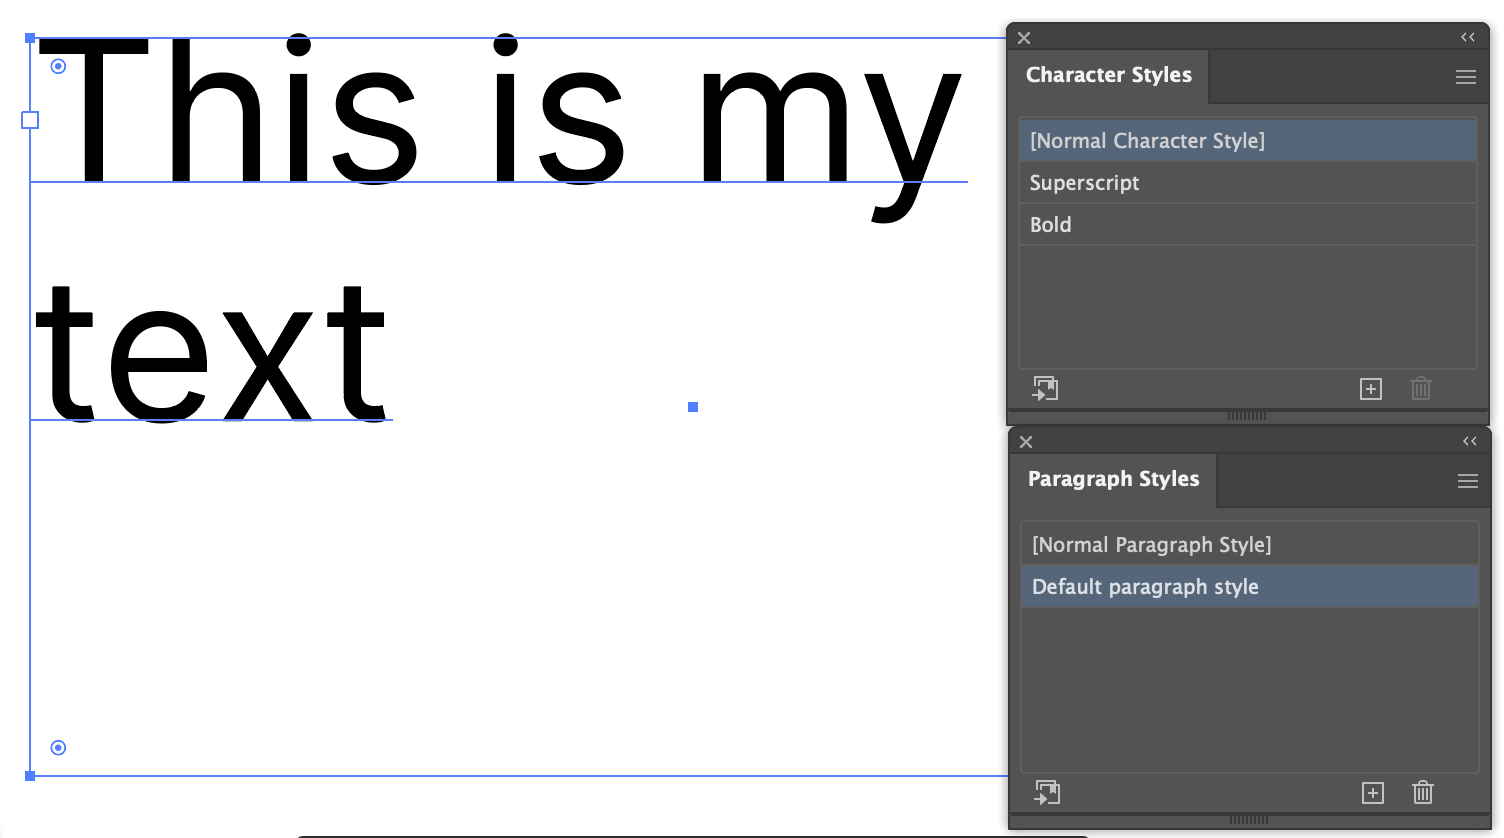Select the Character Styles tab
1504x838 pixels.
click(1109, 76)
